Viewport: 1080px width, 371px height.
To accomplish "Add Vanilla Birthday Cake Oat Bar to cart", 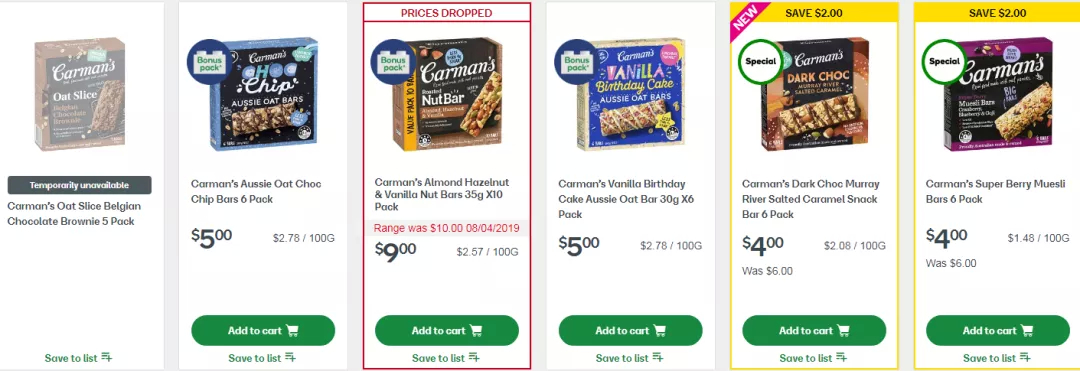I will [631, 330].
